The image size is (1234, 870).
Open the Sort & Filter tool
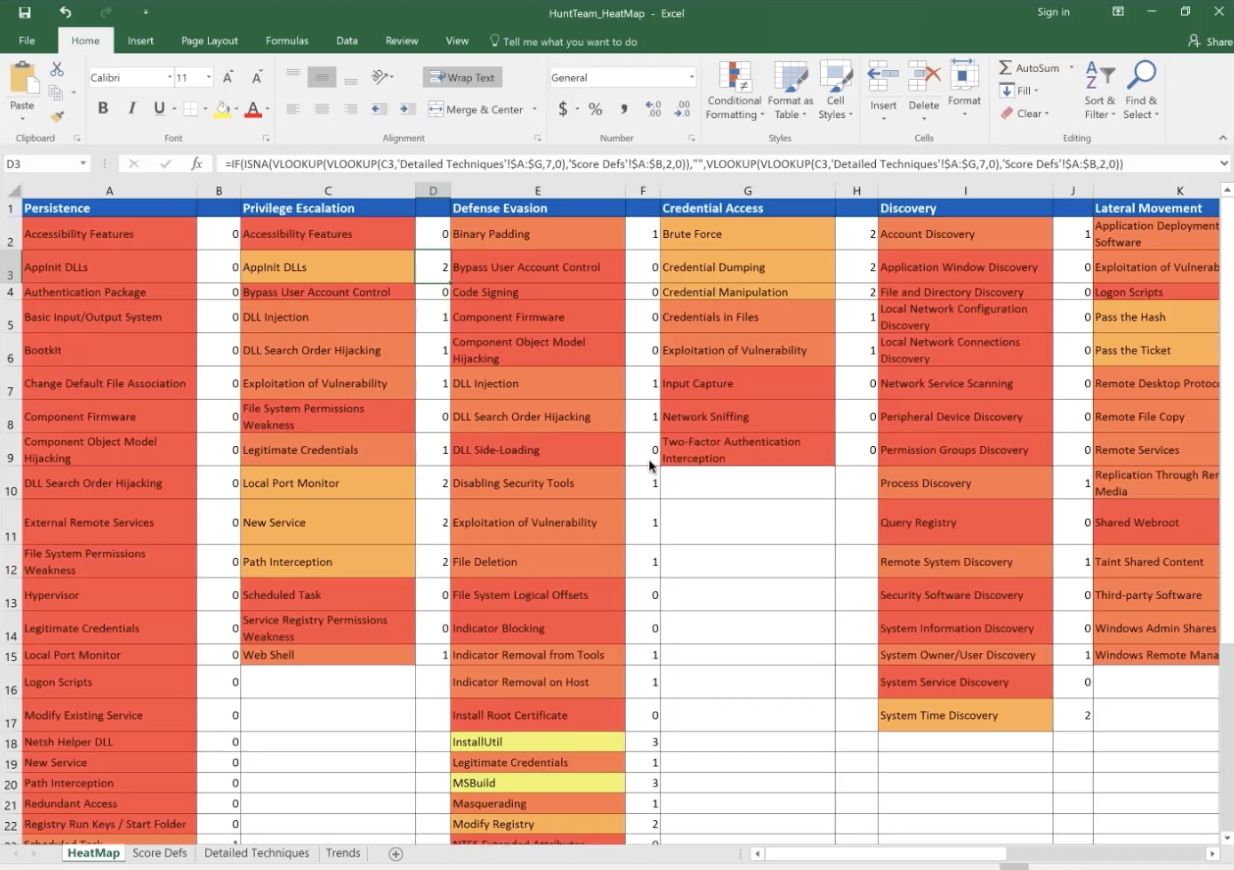(1100, 91)
